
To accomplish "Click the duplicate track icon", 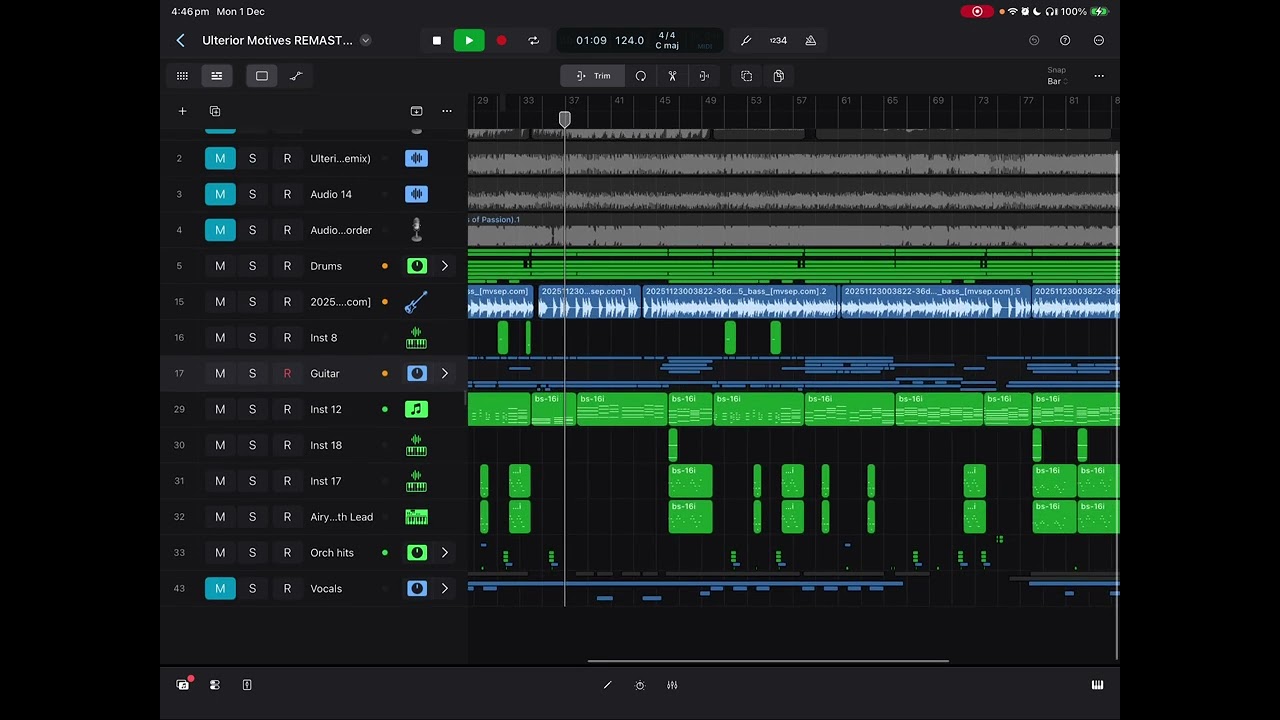I will [215, 111].
